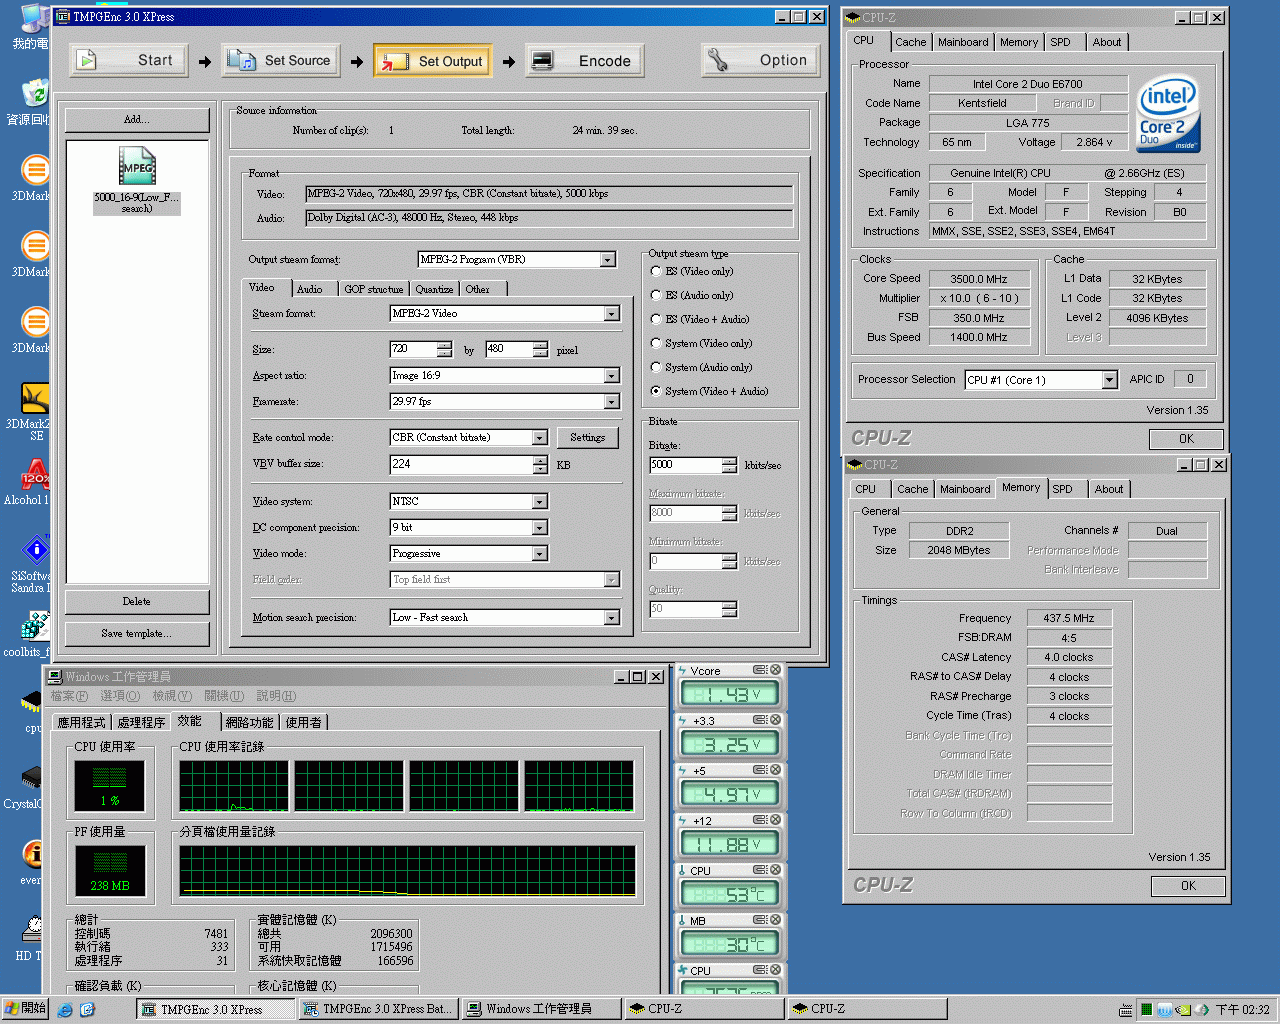Open the Quantize tab
1280x1024 pixels.
point(435,289)
